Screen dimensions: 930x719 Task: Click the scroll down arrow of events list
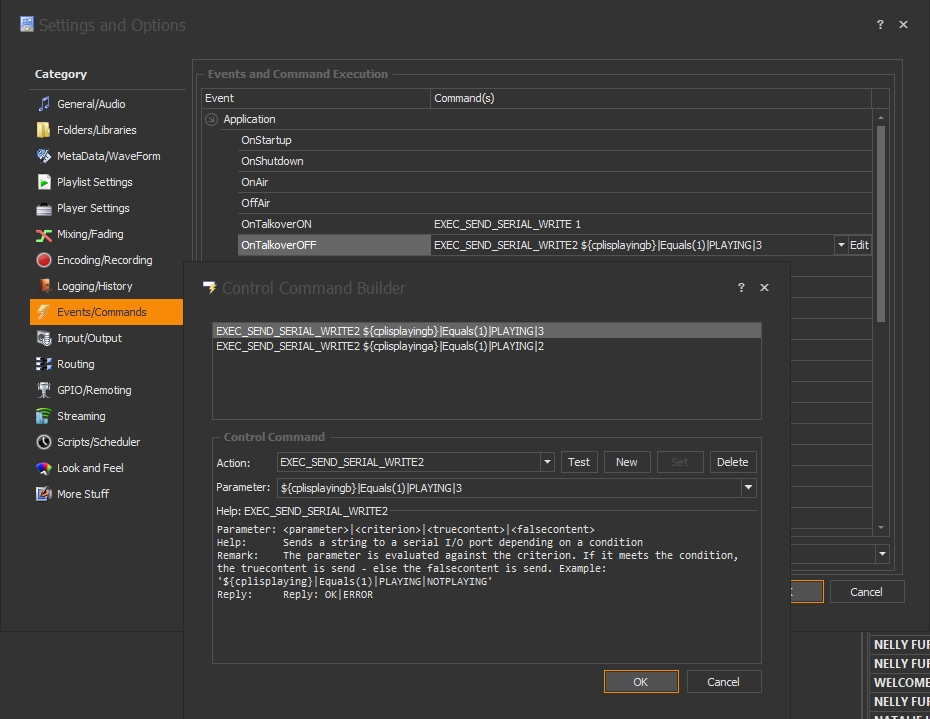point(881,527)
